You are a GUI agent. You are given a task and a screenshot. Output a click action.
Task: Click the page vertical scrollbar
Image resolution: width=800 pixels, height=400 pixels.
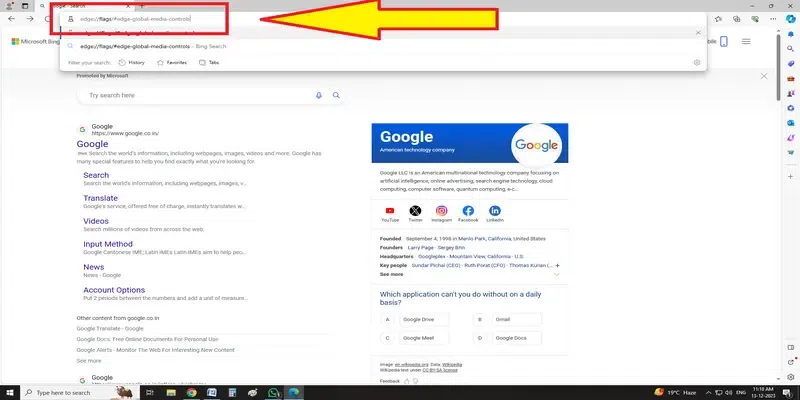click(x=778, y=66)
